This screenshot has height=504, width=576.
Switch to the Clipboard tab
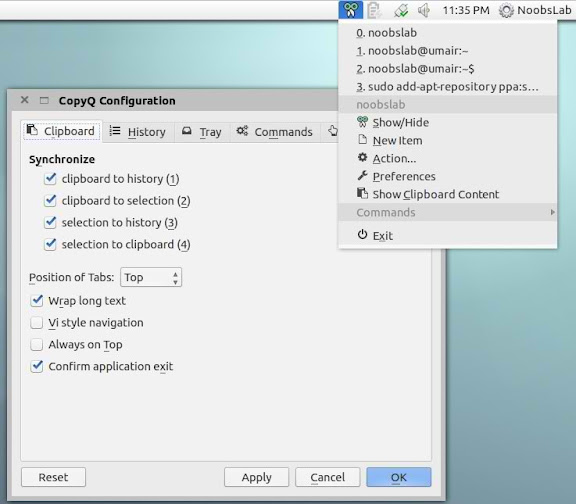(62, 131)
